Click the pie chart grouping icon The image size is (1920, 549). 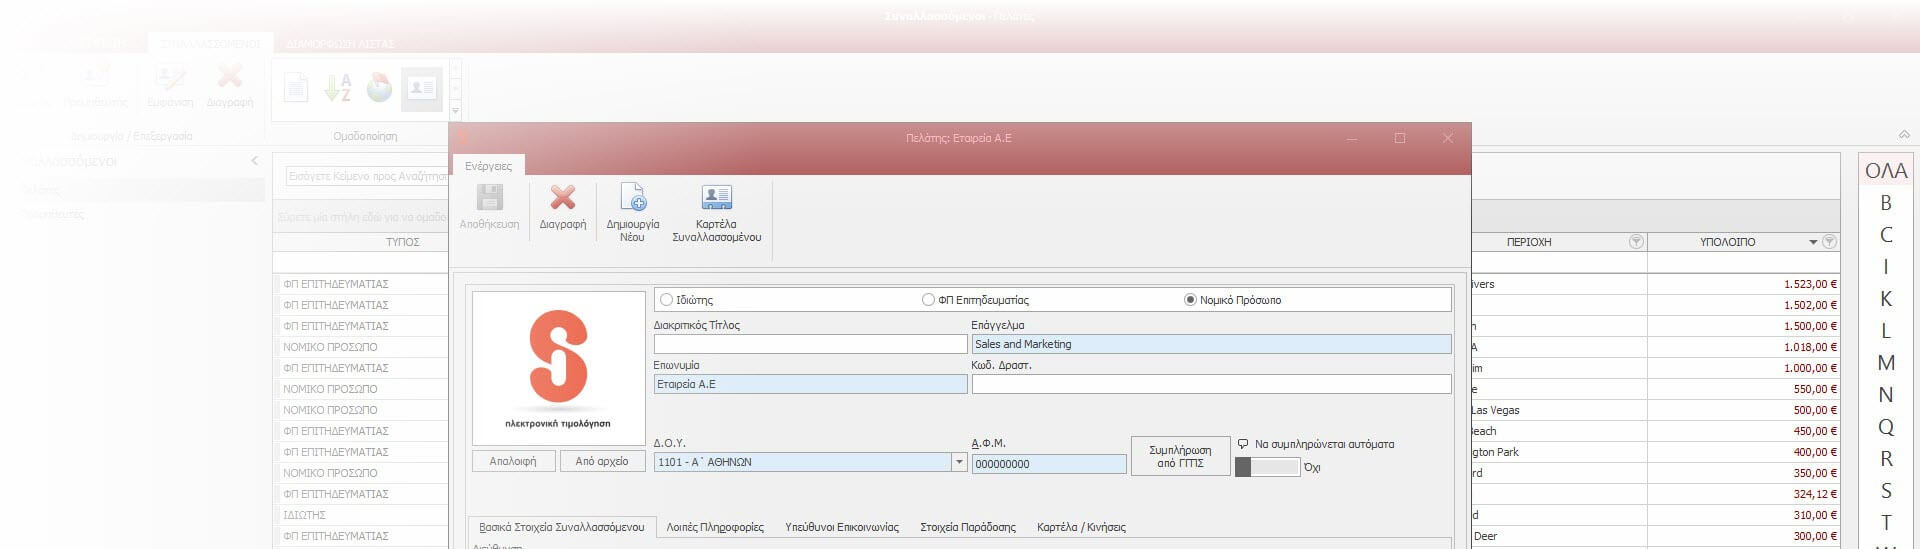tap(379, 88)
